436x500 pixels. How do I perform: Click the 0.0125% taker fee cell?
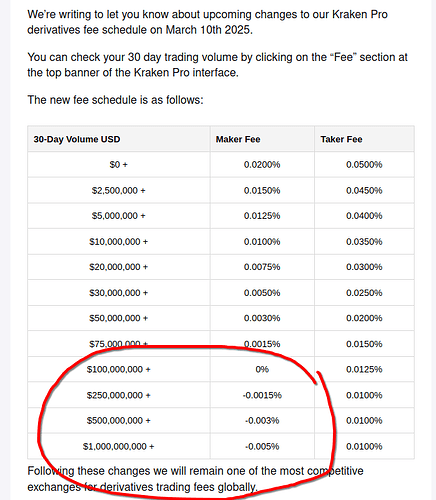364,369
